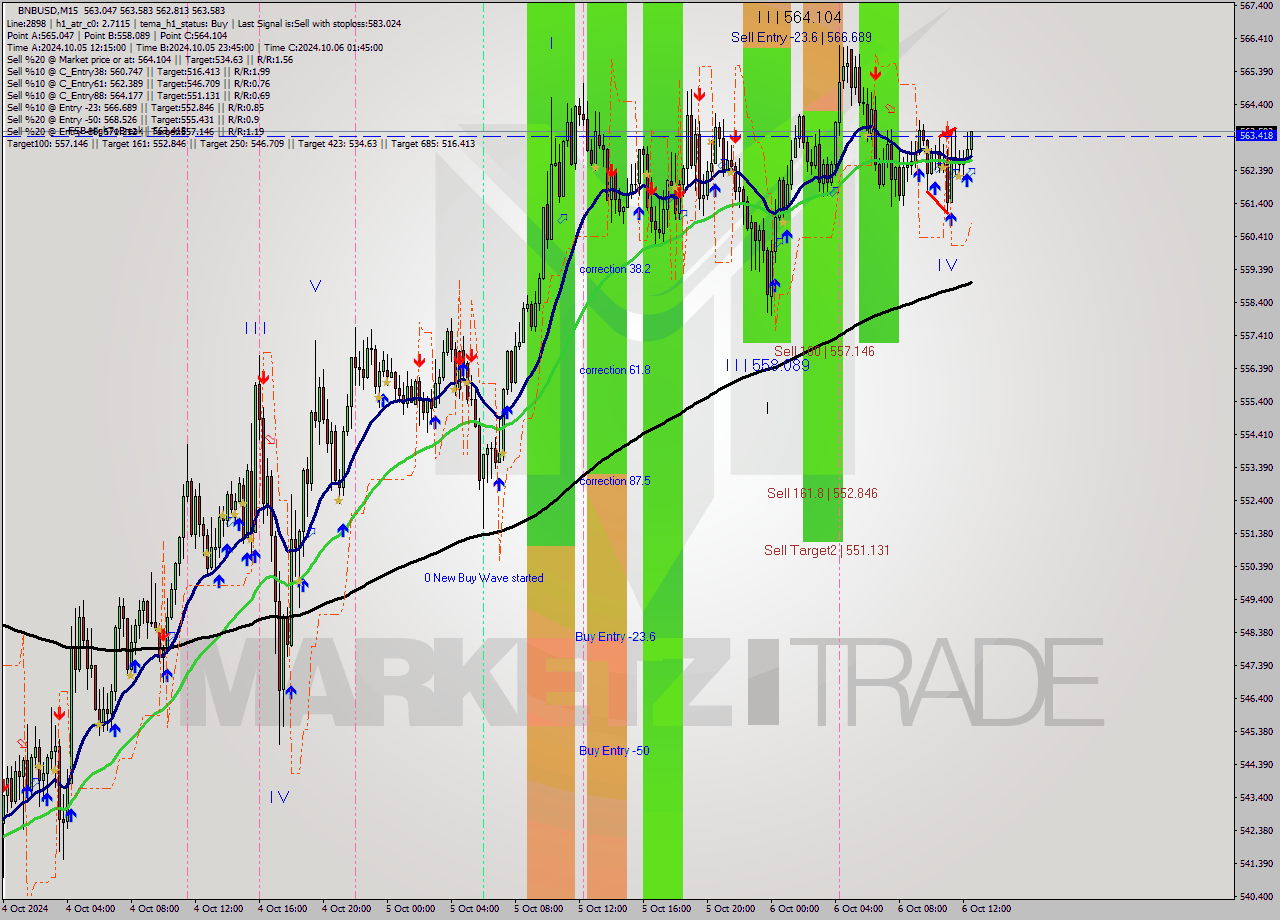The width and height of the screenshot is (1280, 920).
Task: Click the '6 Oct 12:00' time axis label
Action: 987,909
